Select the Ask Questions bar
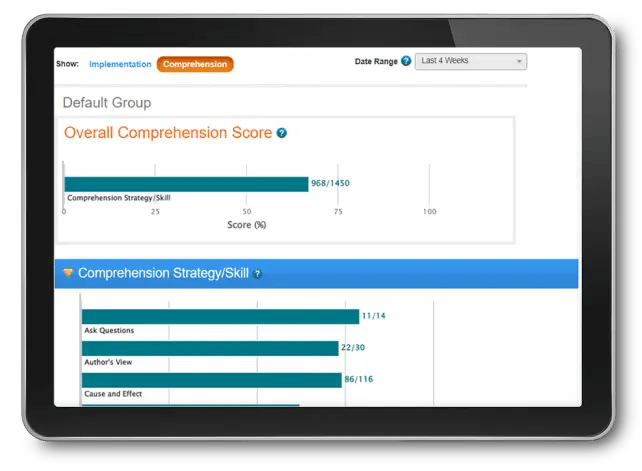642x471 pixels. click(220, 316)
